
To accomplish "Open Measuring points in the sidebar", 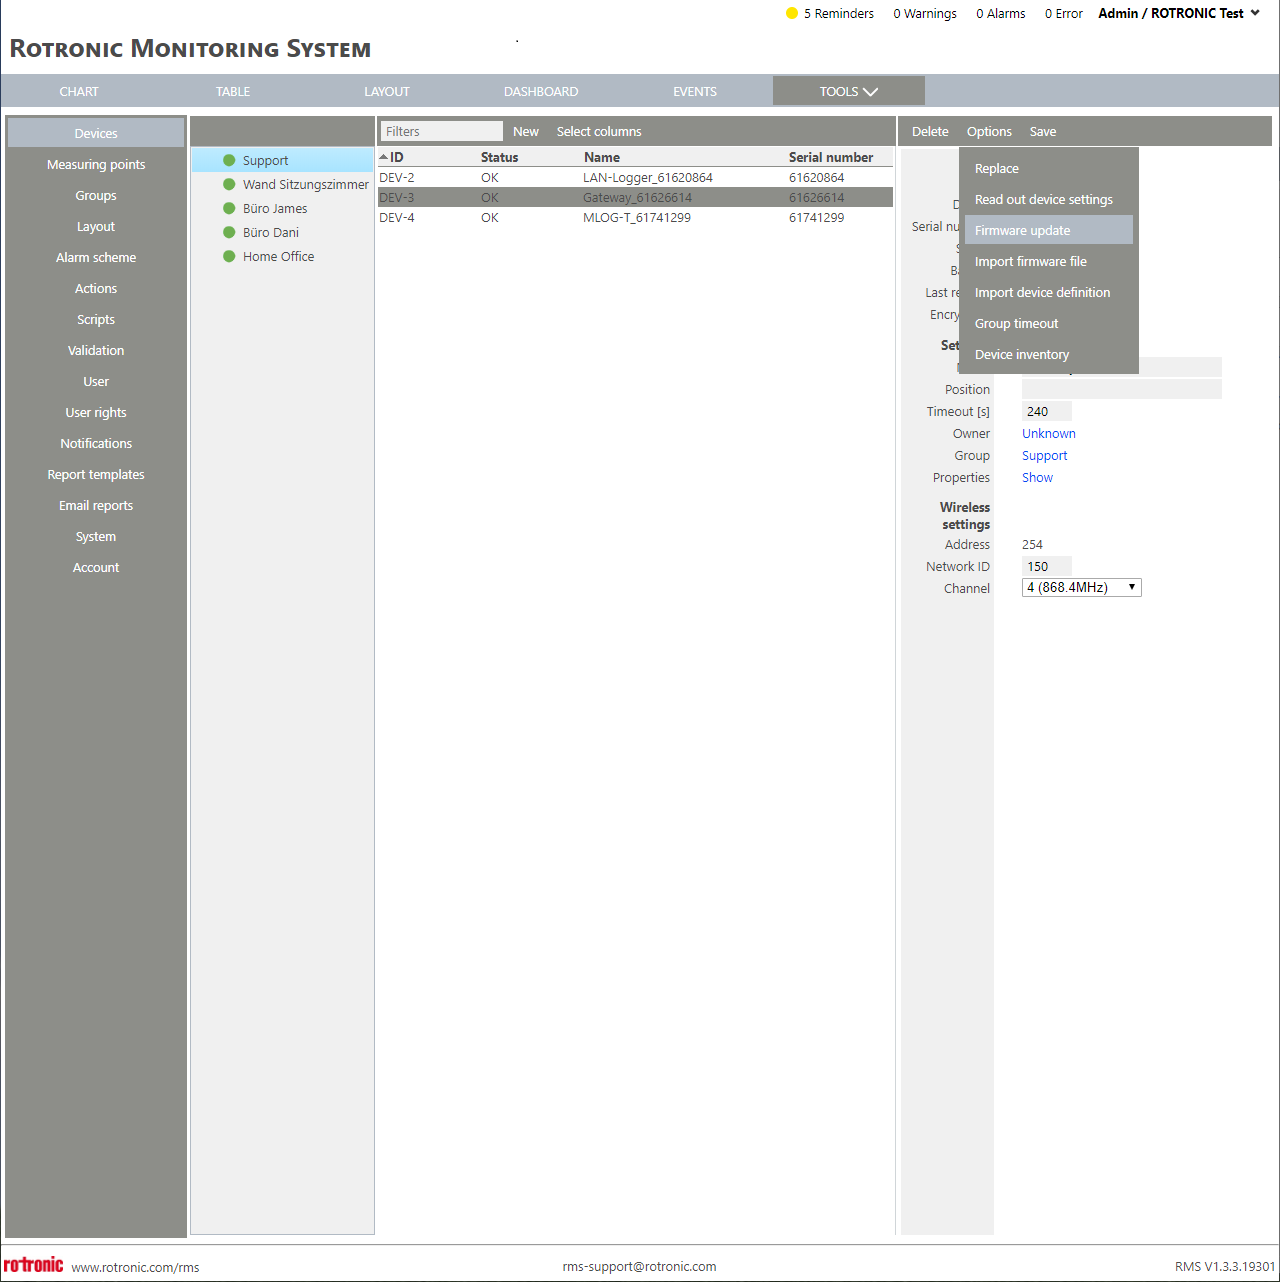I will tap(96, 164).
